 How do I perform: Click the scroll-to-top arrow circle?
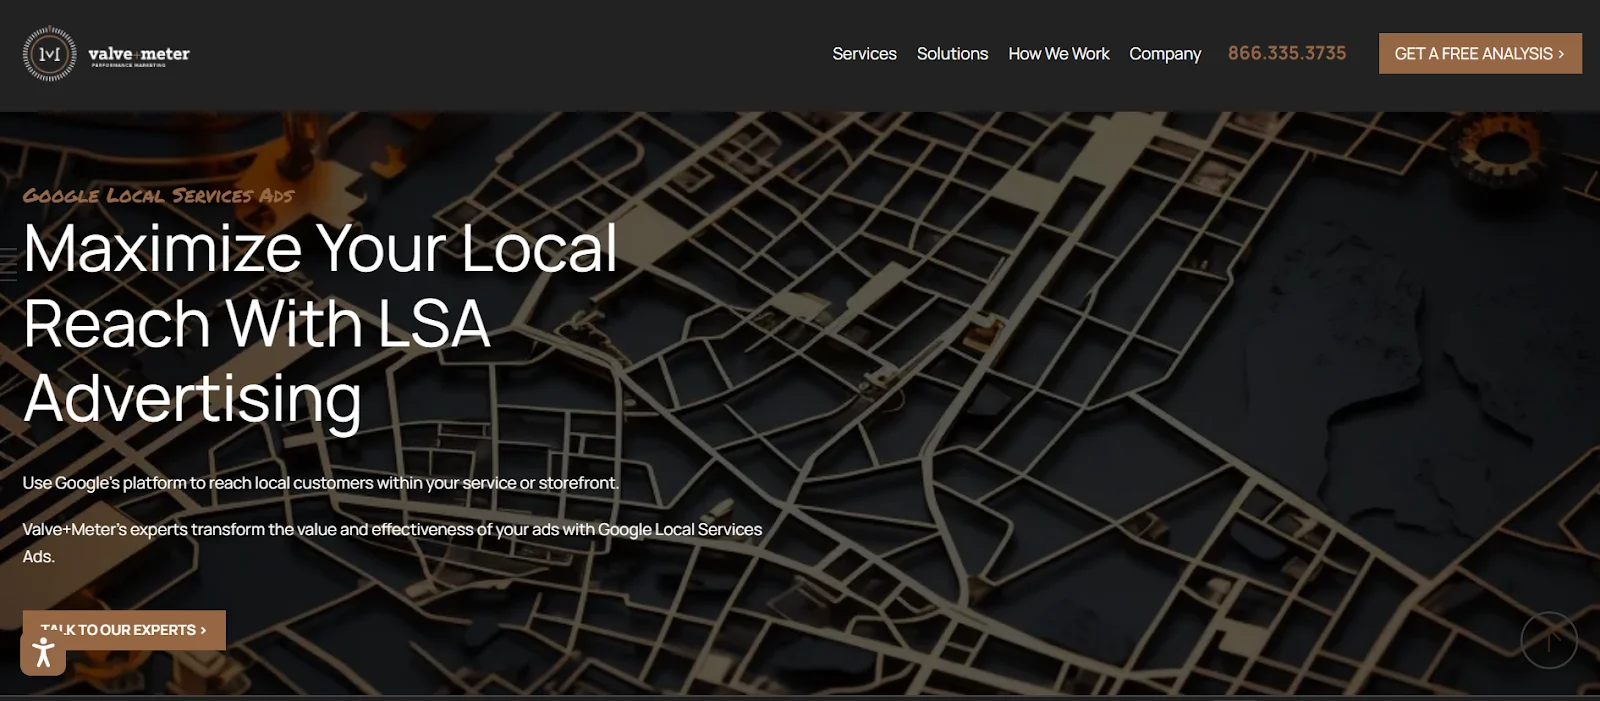coord(1549,640)
